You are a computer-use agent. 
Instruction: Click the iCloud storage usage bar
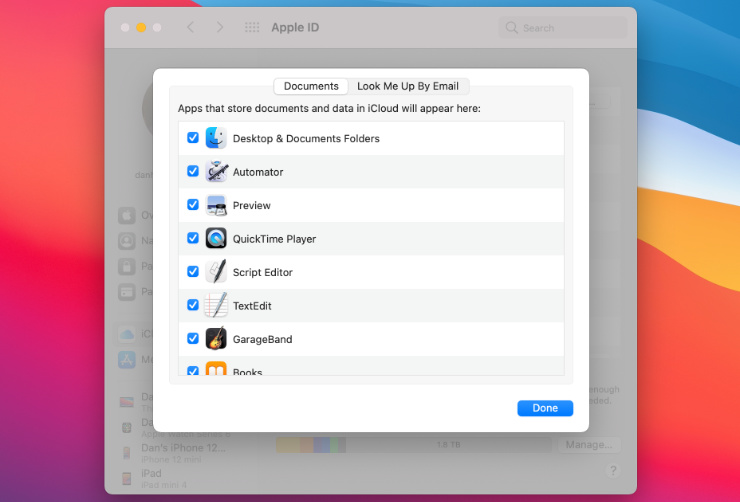pyautogui.click(x=413, y=445)
